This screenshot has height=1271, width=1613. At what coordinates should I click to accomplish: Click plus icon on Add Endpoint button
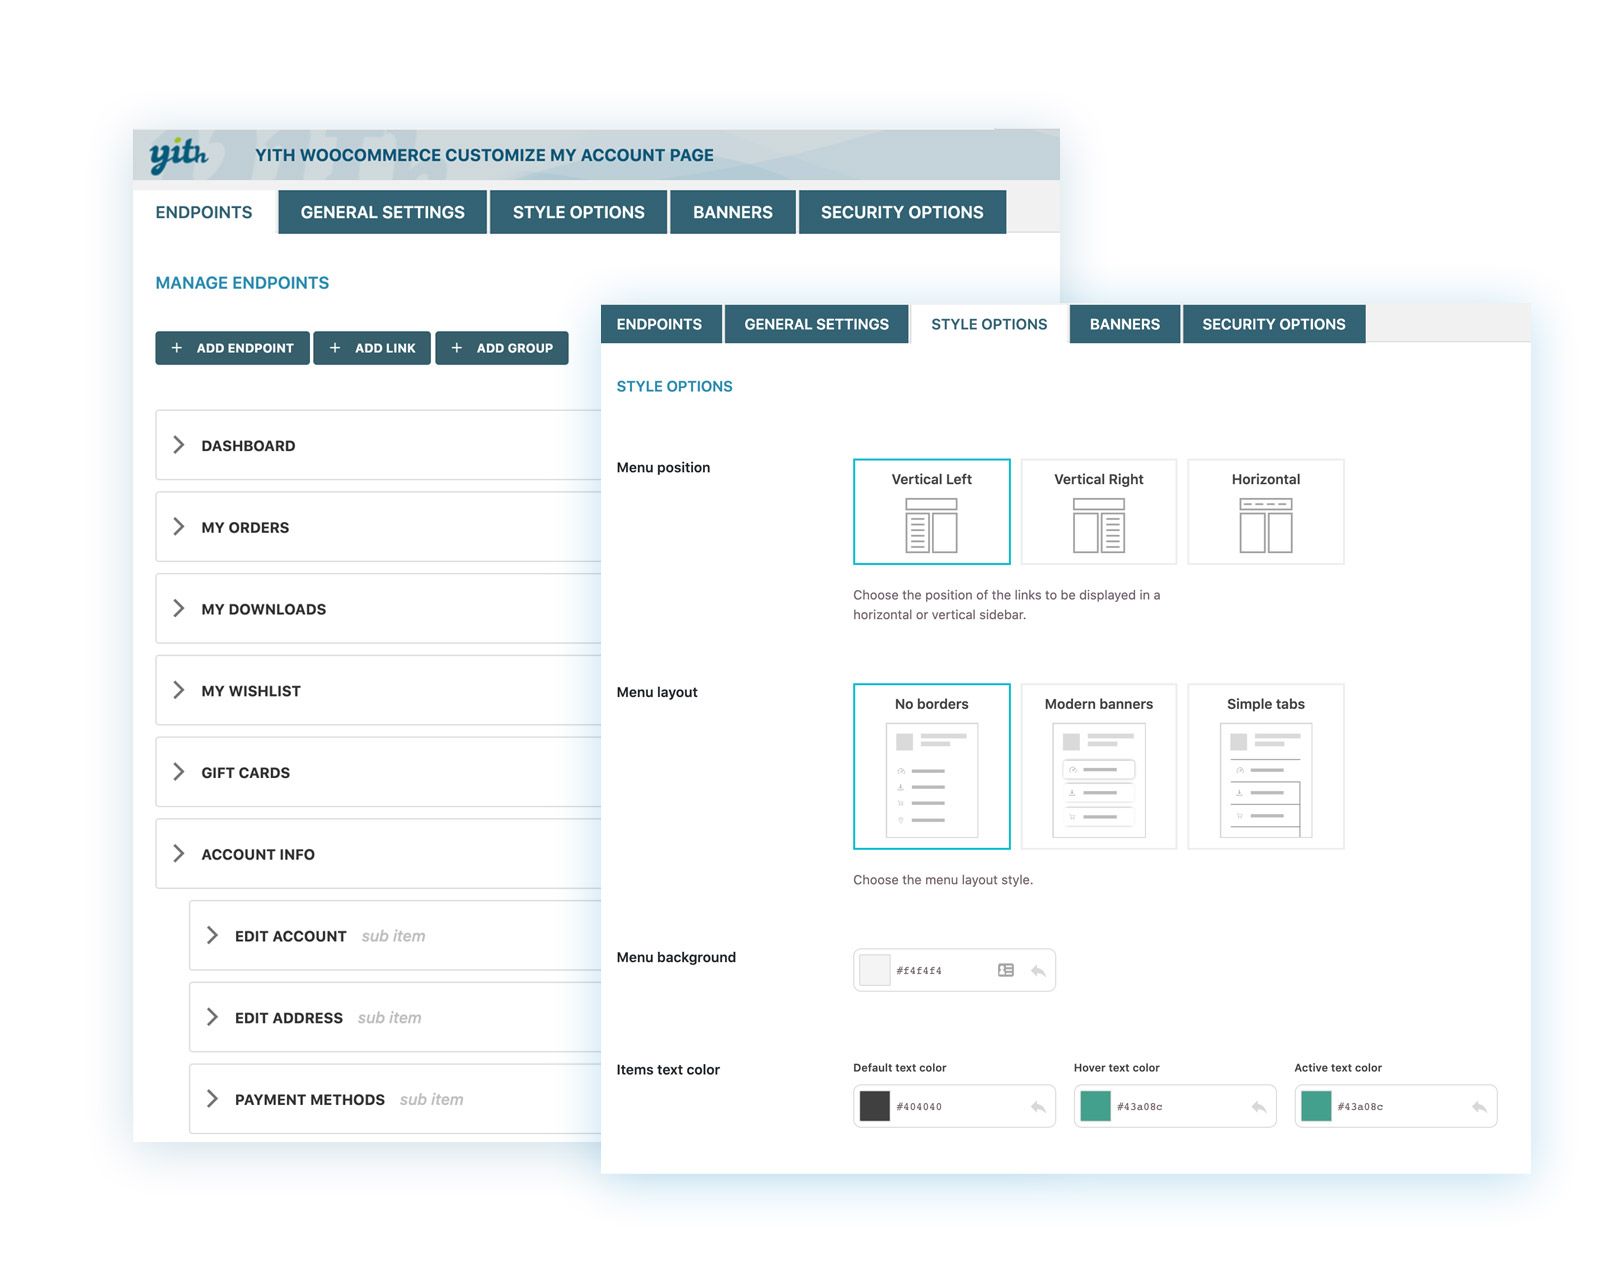177,348
